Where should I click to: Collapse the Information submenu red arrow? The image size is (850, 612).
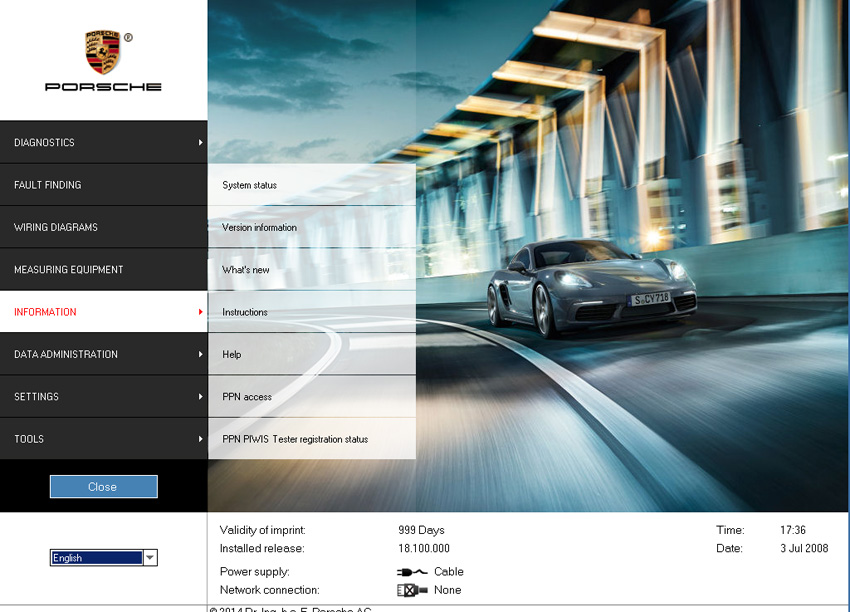coord(201,312)
